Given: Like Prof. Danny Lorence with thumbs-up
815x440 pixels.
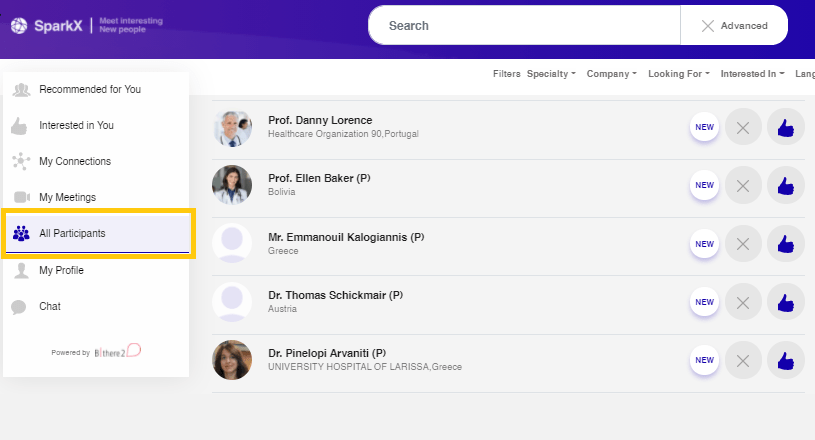Looking at the screenshot, I should click(785, 127).
